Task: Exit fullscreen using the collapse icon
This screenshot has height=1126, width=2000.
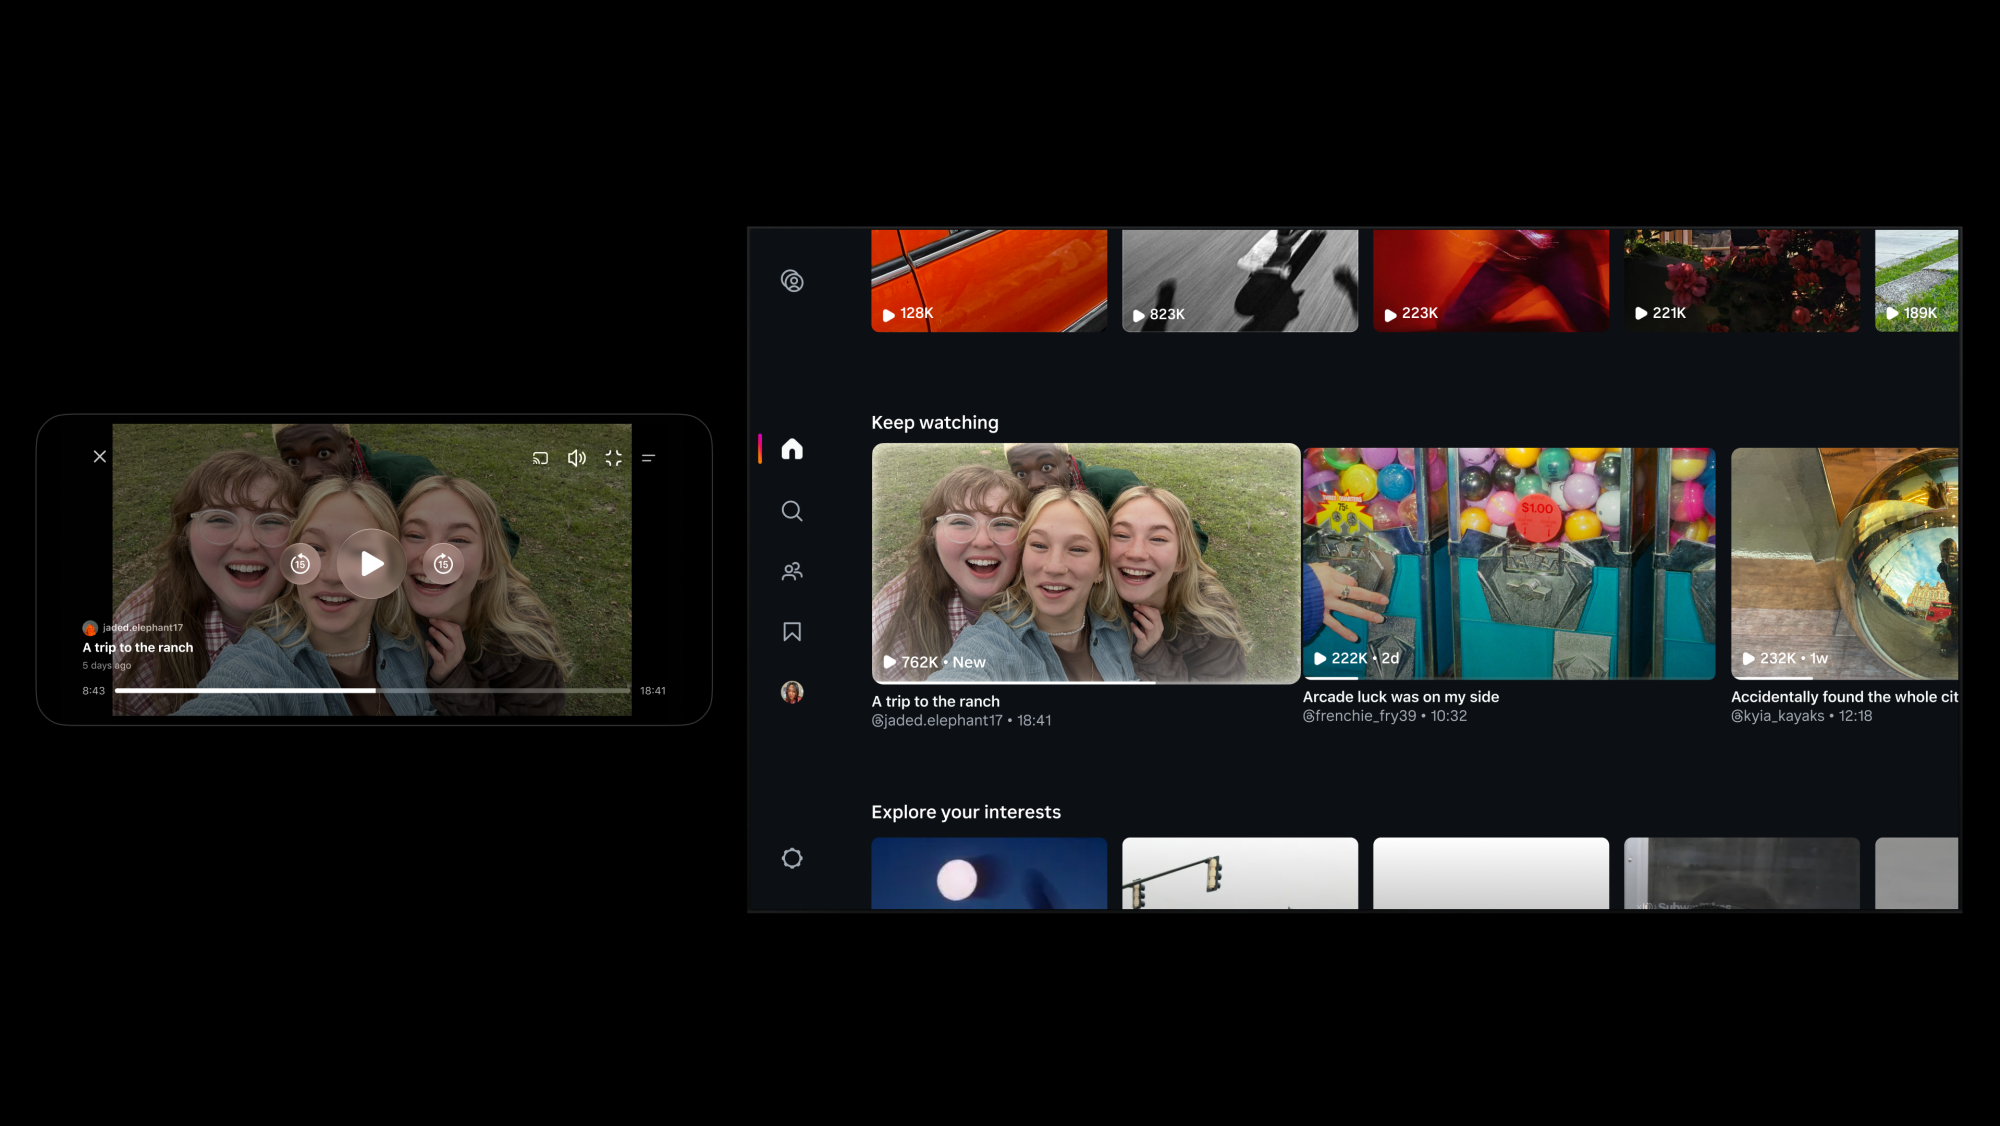Action: 614,458
